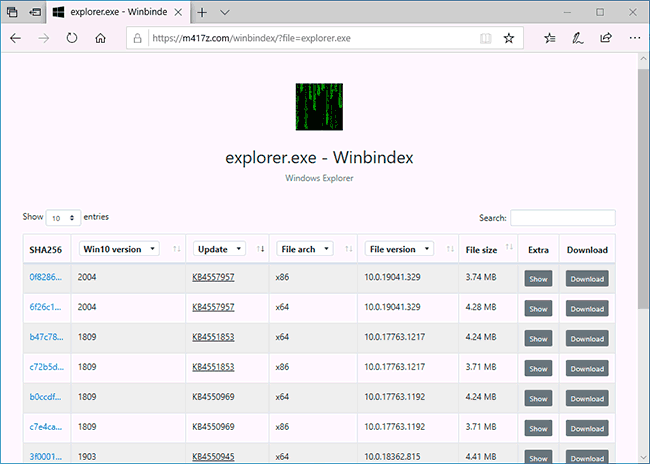This screenshot has height=464, width=650.
Task: Open the tabs you've set aside icon
Action: pyautogui.click(x=12, y=12)
